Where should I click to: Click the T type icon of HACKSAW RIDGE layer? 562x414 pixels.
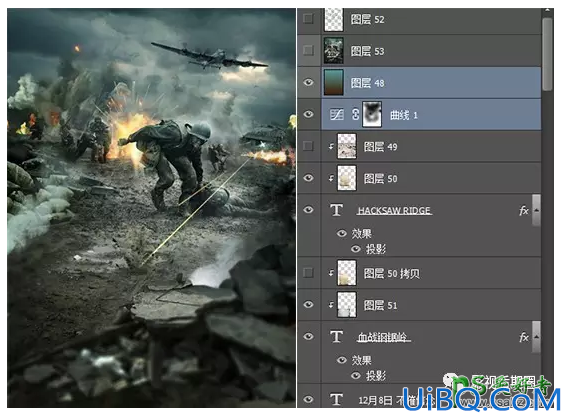(x=336, y=210)
